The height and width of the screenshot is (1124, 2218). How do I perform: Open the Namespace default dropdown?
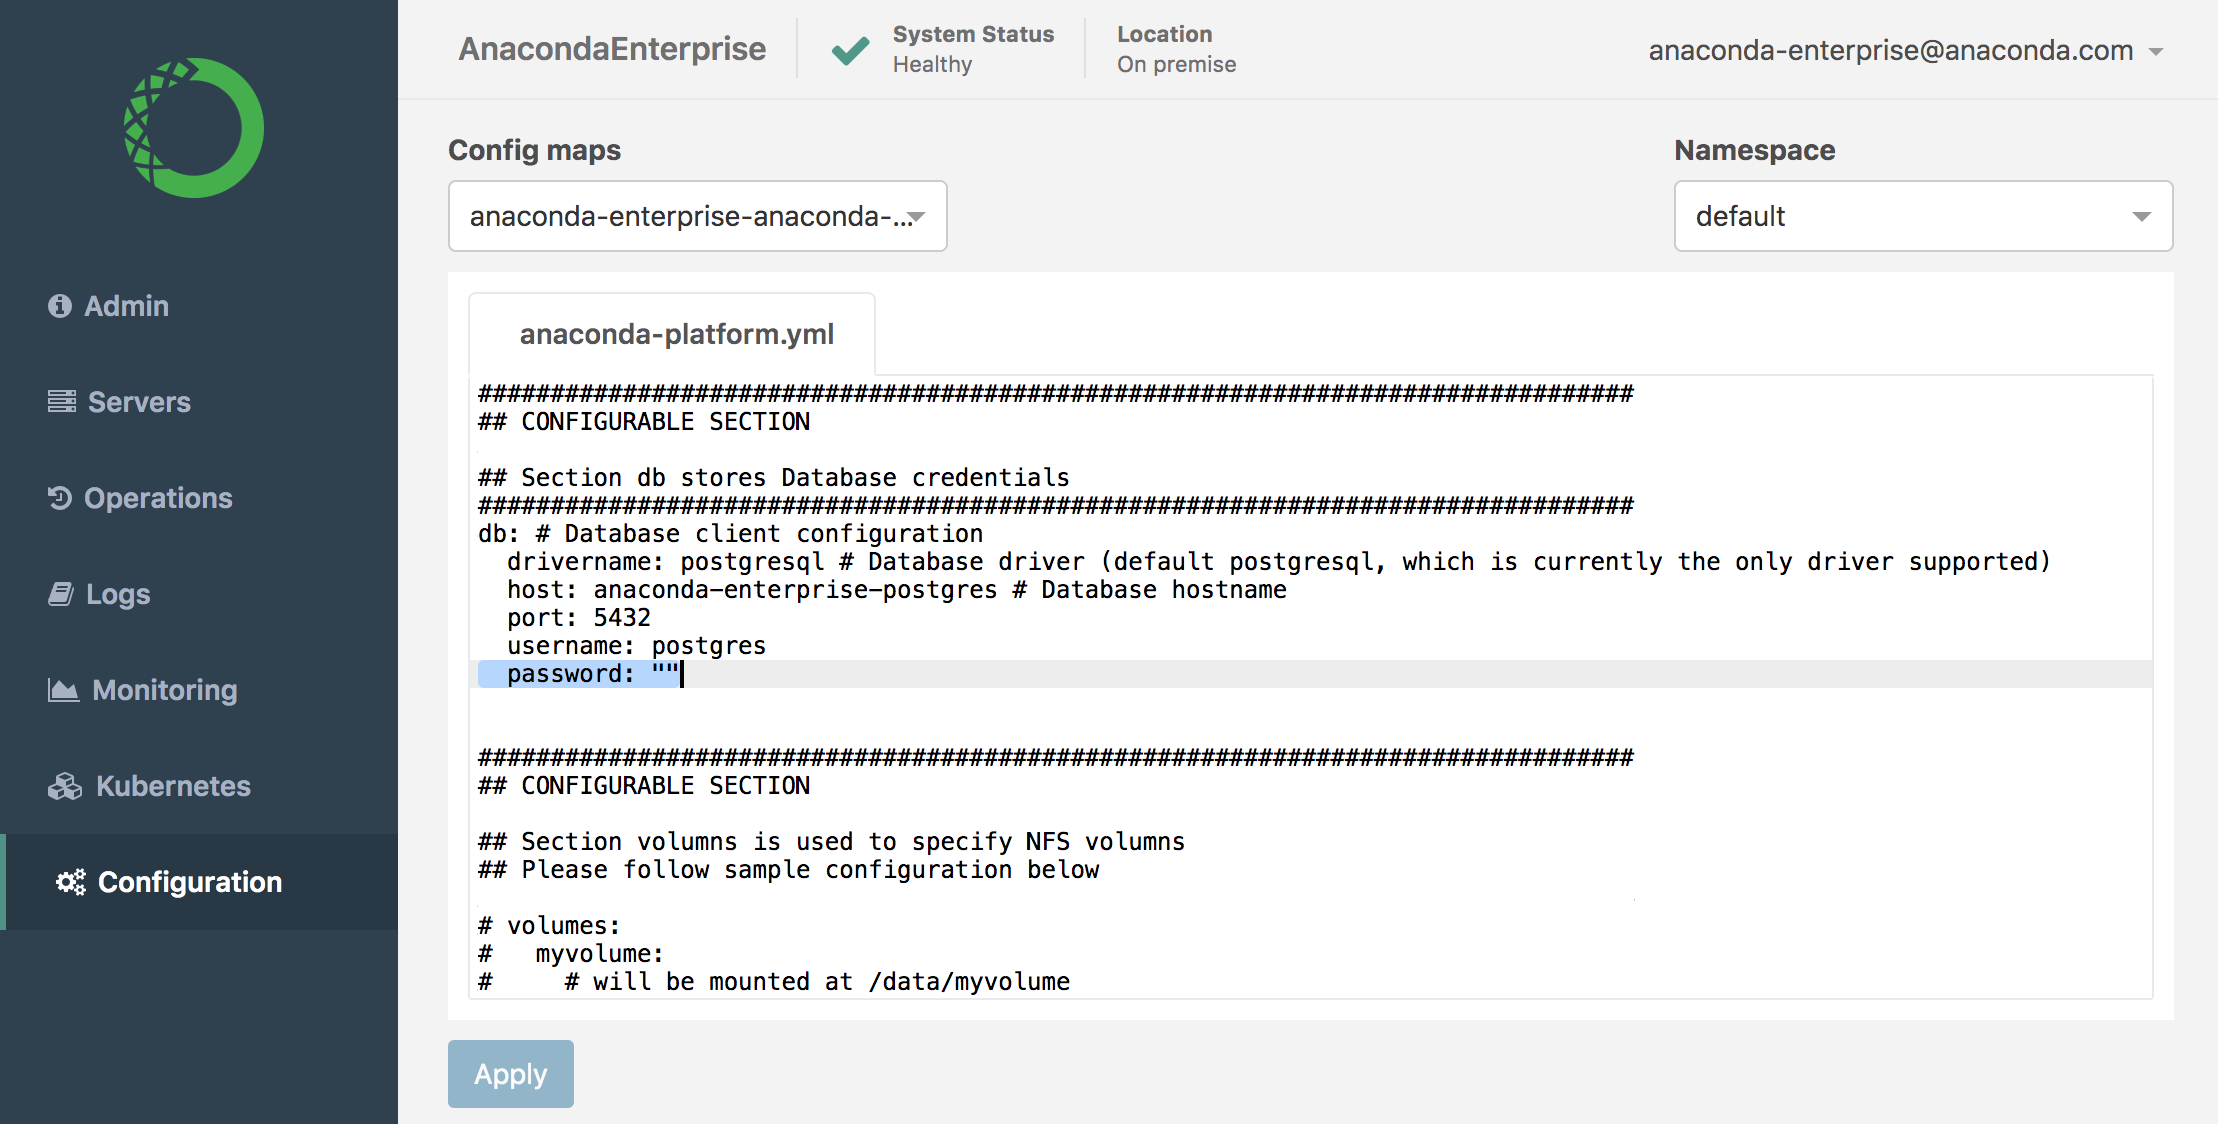pos(1922,216)
